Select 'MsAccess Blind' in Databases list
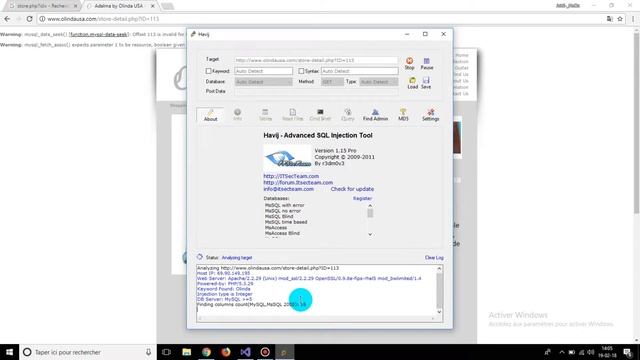Image resolution: width=640 pixels, height=360 pixels. [282, 233]
